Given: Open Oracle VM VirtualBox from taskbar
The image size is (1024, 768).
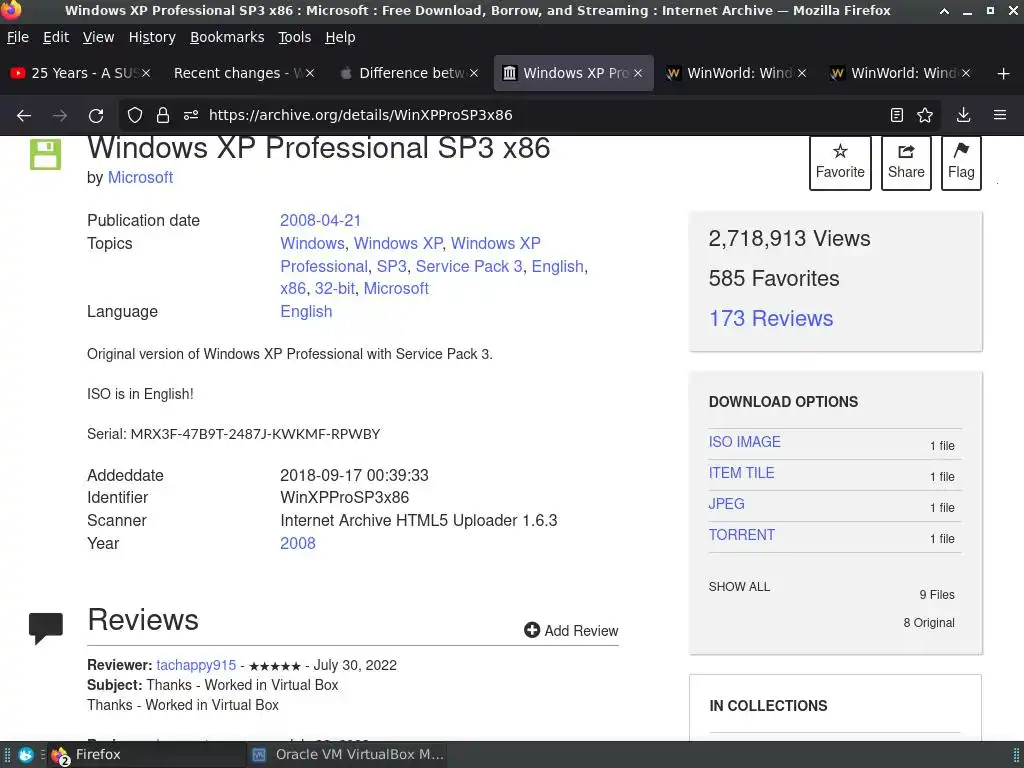Looking at the screenshot, I should click(x=347, y=754).
